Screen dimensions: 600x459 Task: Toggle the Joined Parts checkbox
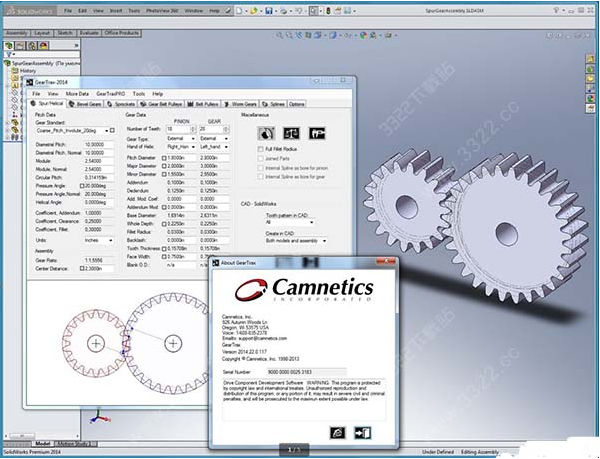(261, 158)
